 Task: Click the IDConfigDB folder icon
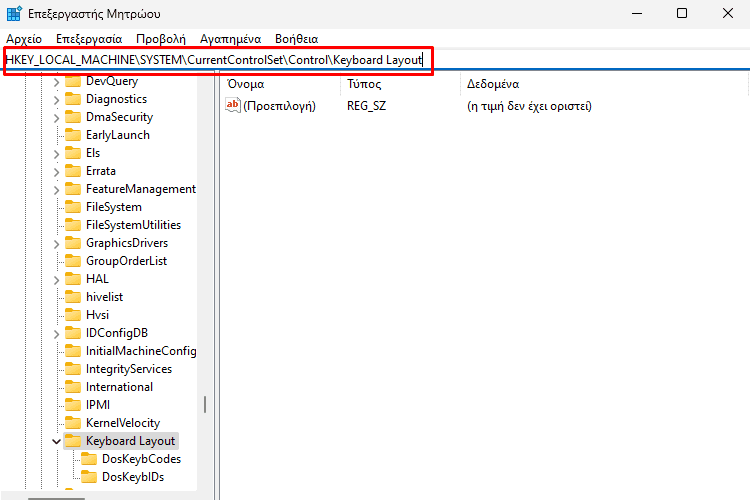click(73, 333)
